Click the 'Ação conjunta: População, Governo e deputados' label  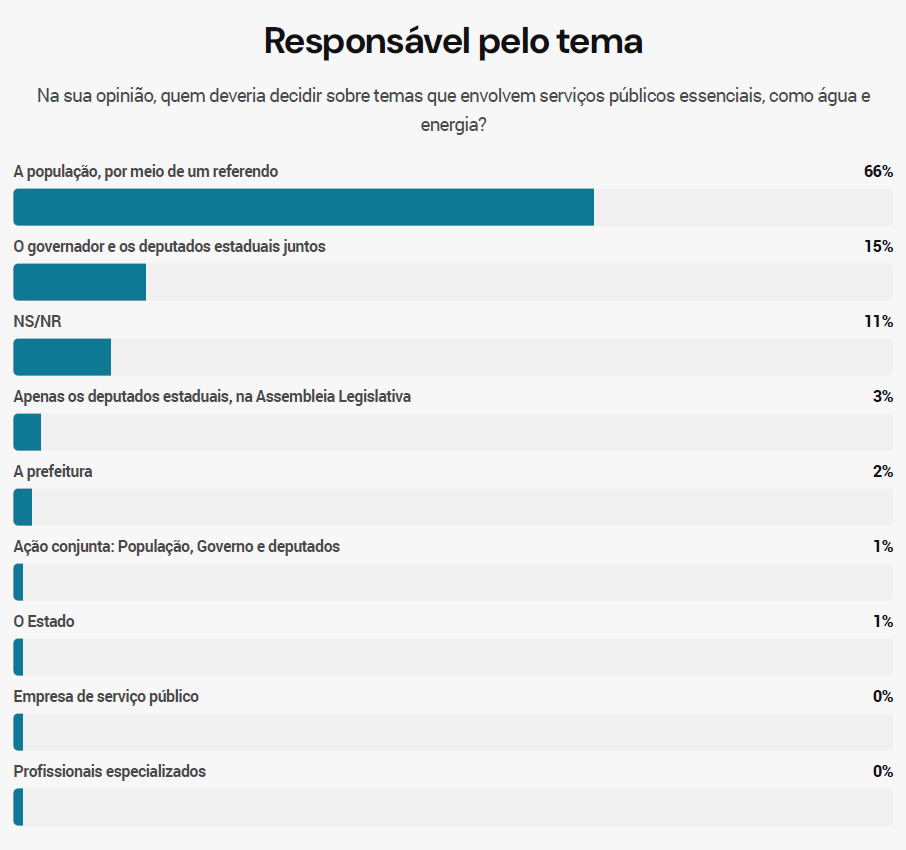tap(177, 546)
